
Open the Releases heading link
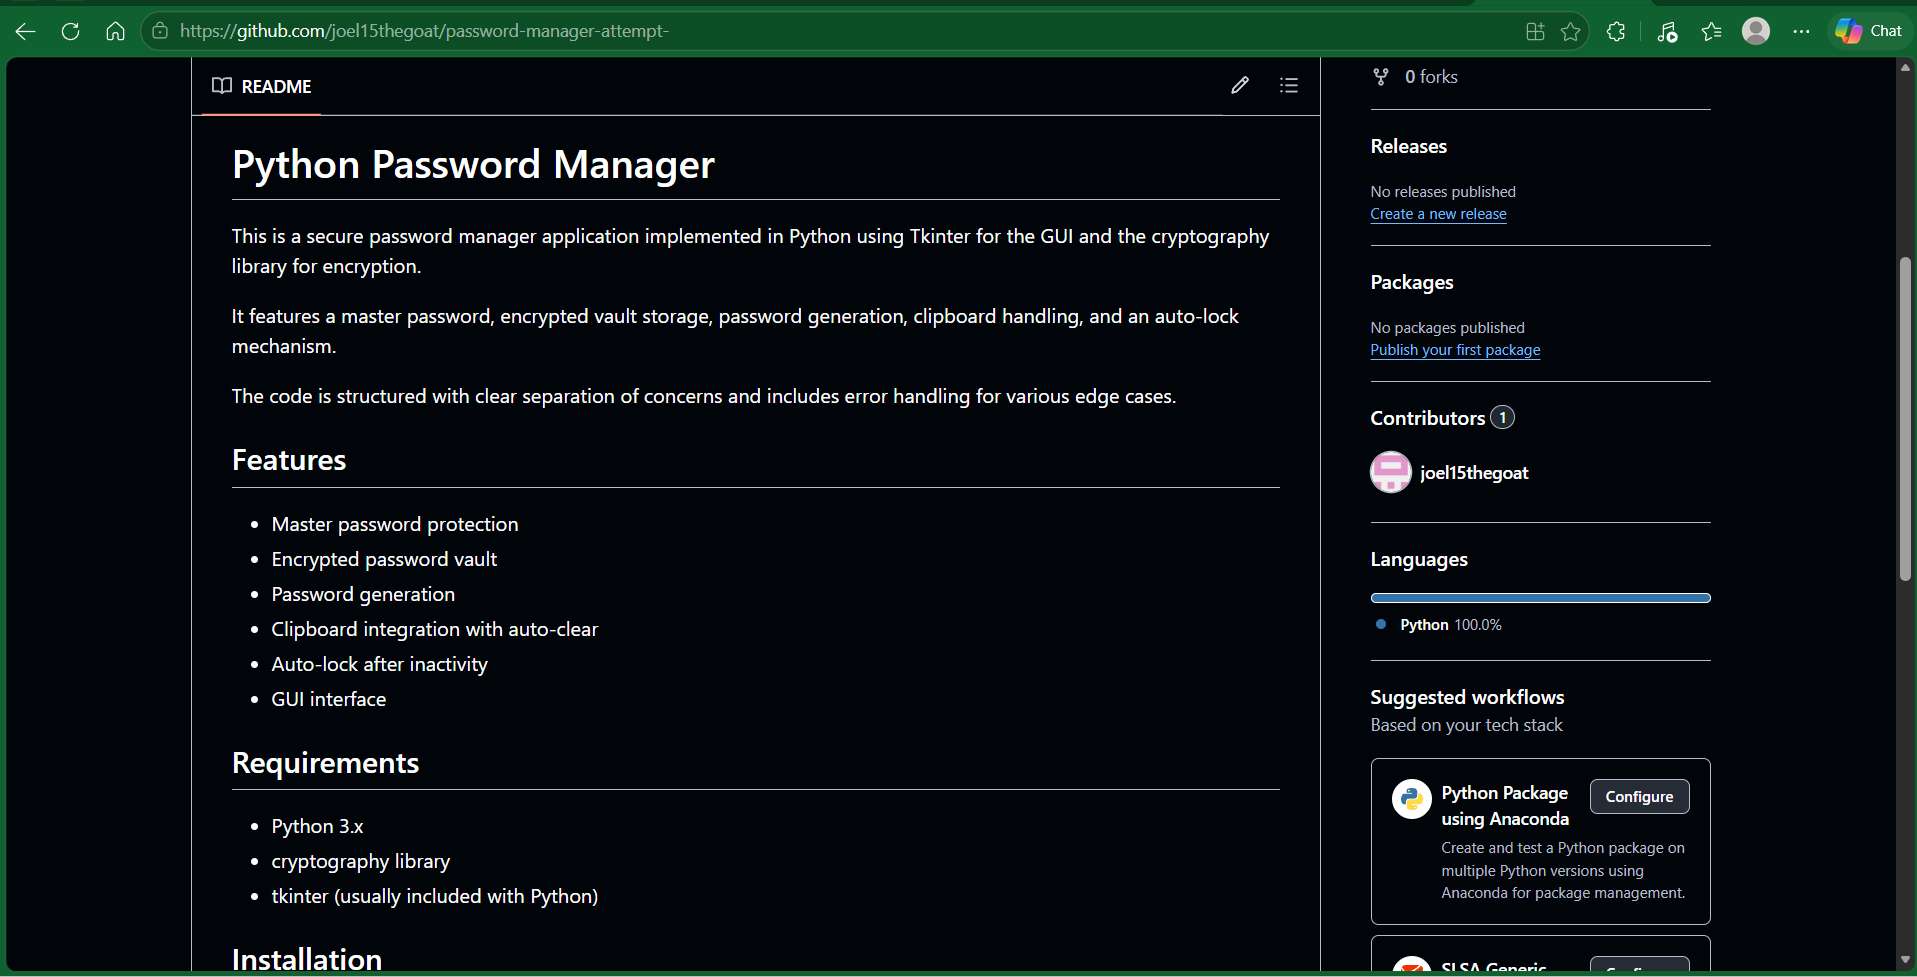tap(1408, 146)
